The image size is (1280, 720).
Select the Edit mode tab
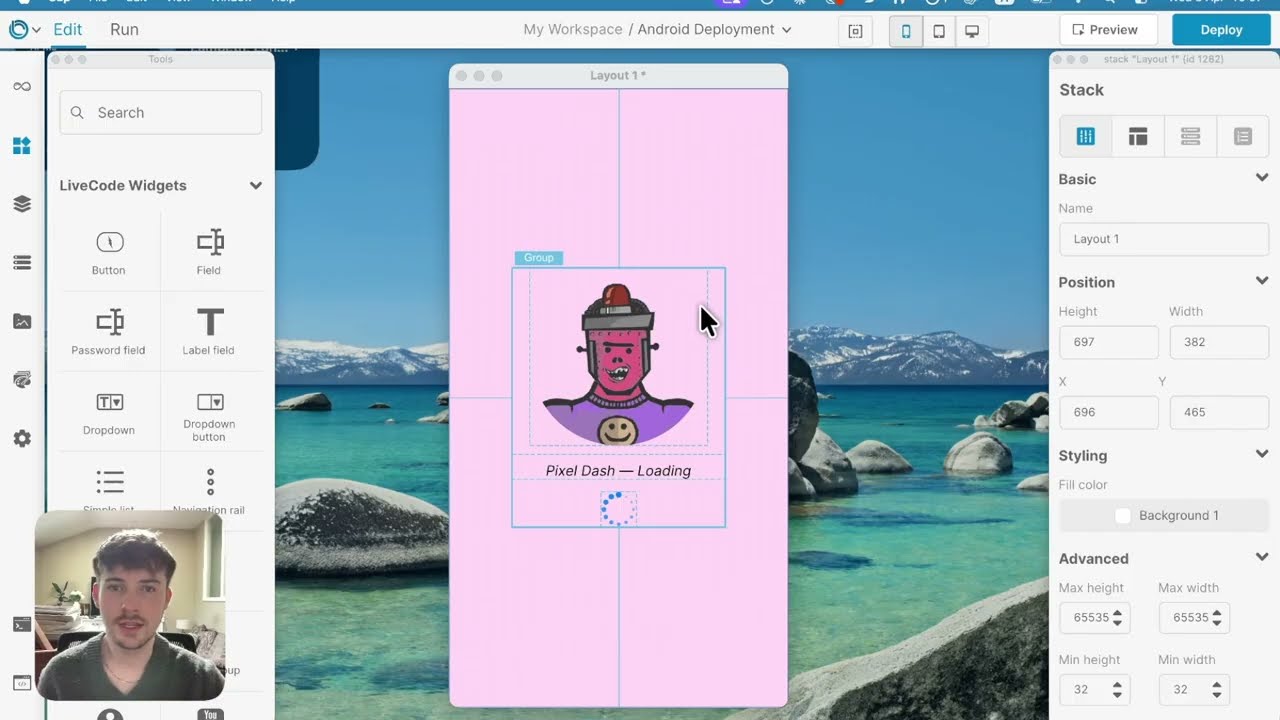[68, 30]
